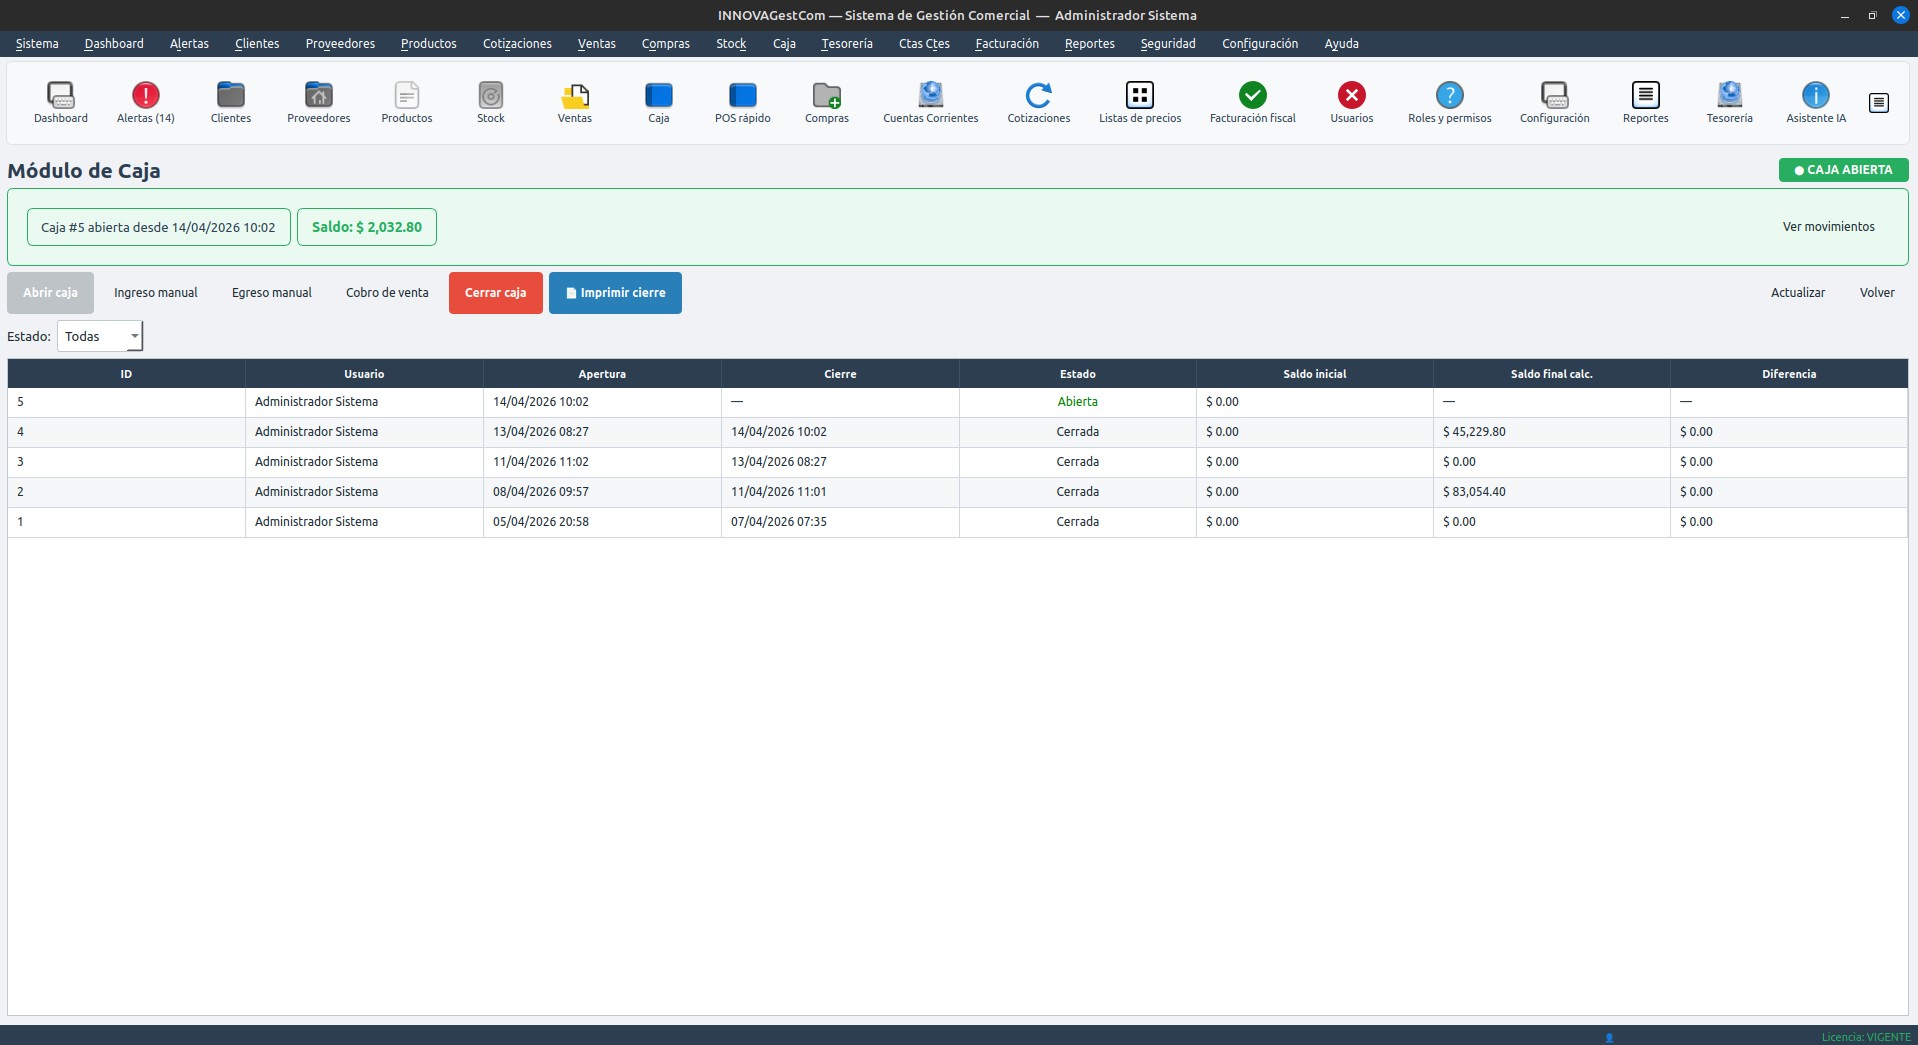The height and width of the screenshot is (1045, 1918).
Task: Open the Facturación menu in the menu bar
Action: [1006, 44]
